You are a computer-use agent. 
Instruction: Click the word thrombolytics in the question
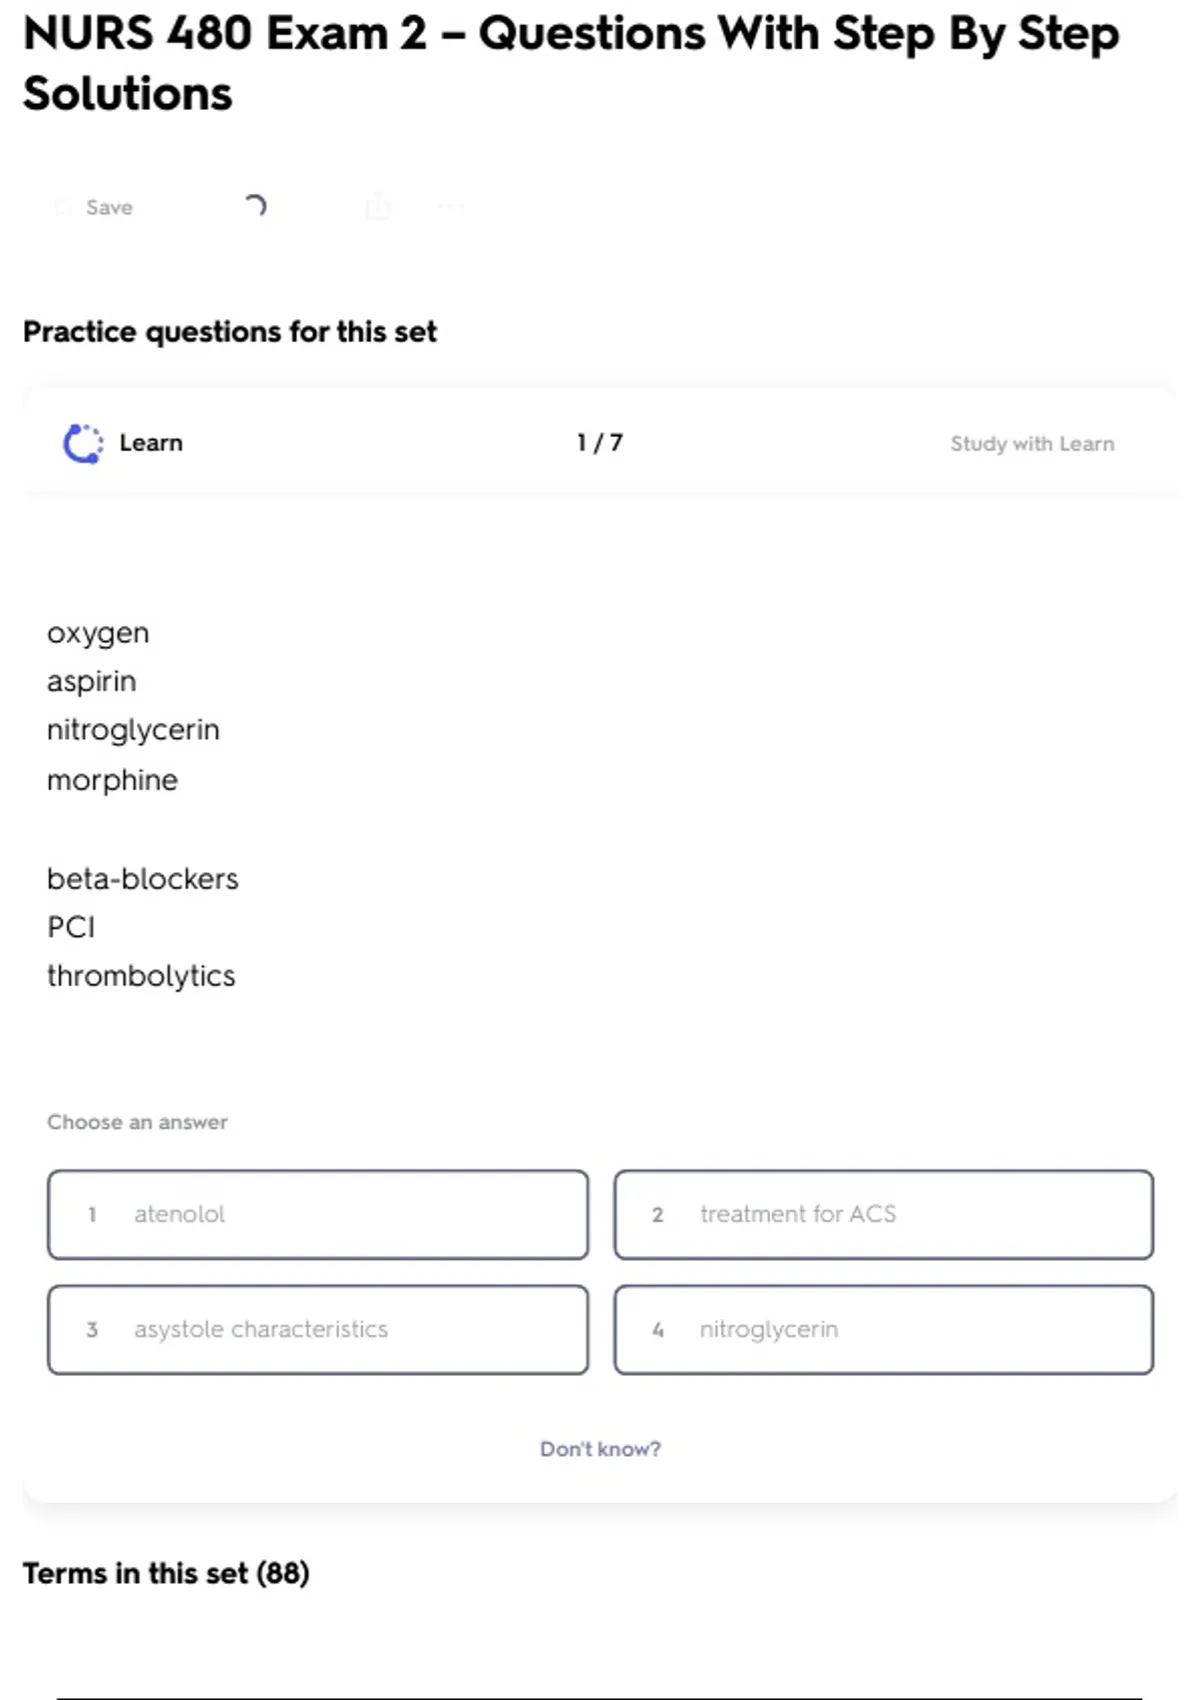click(141, 976)
